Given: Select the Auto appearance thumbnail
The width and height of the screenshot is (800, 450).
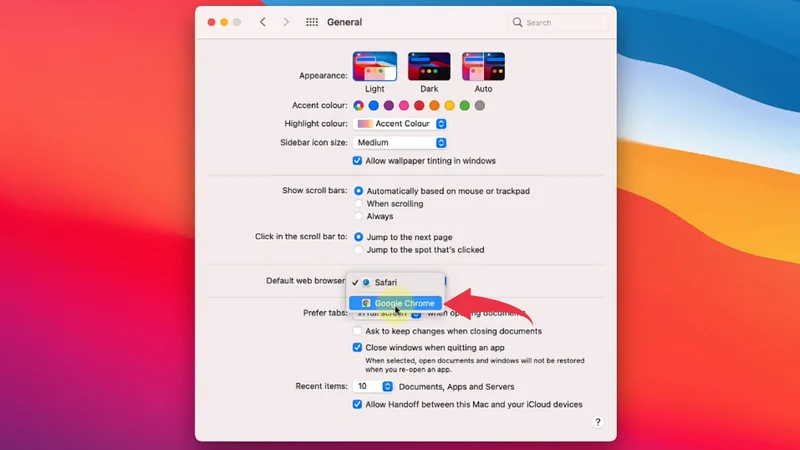Looking at the screenshot, I should coord(483,66).
